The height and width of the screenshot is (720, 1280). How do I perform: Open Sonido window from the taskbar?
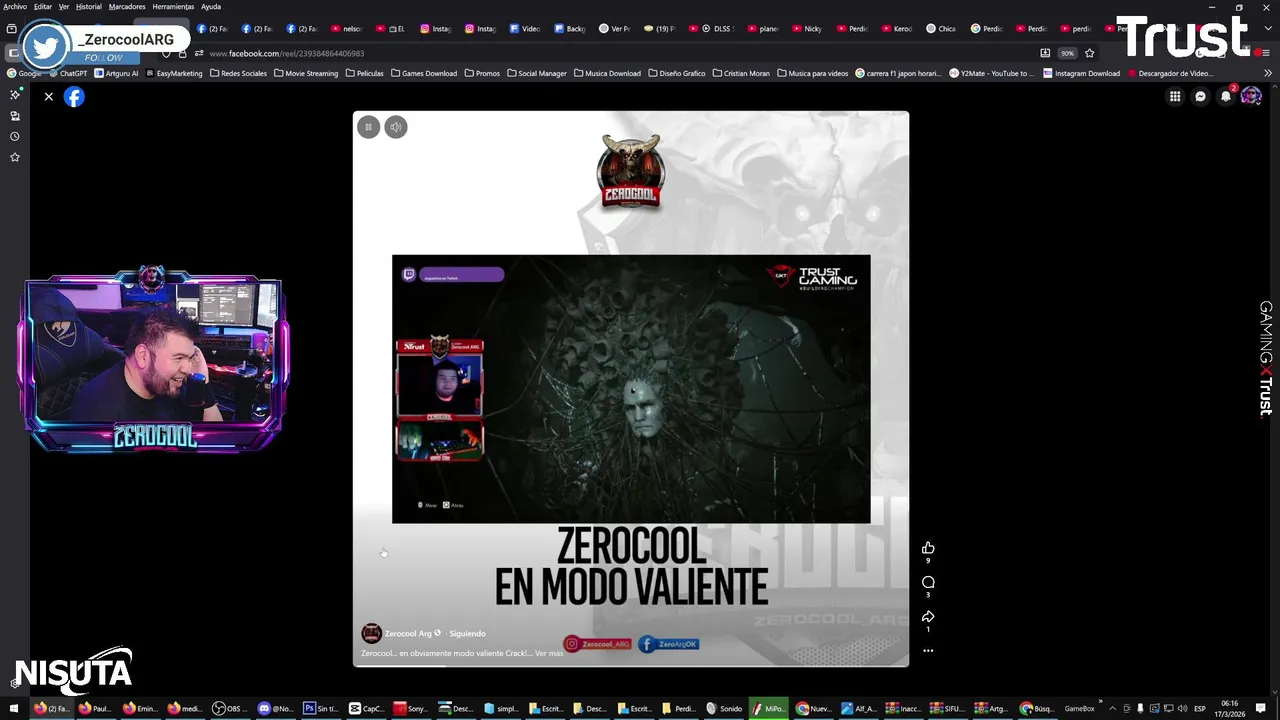coord(725,708)
